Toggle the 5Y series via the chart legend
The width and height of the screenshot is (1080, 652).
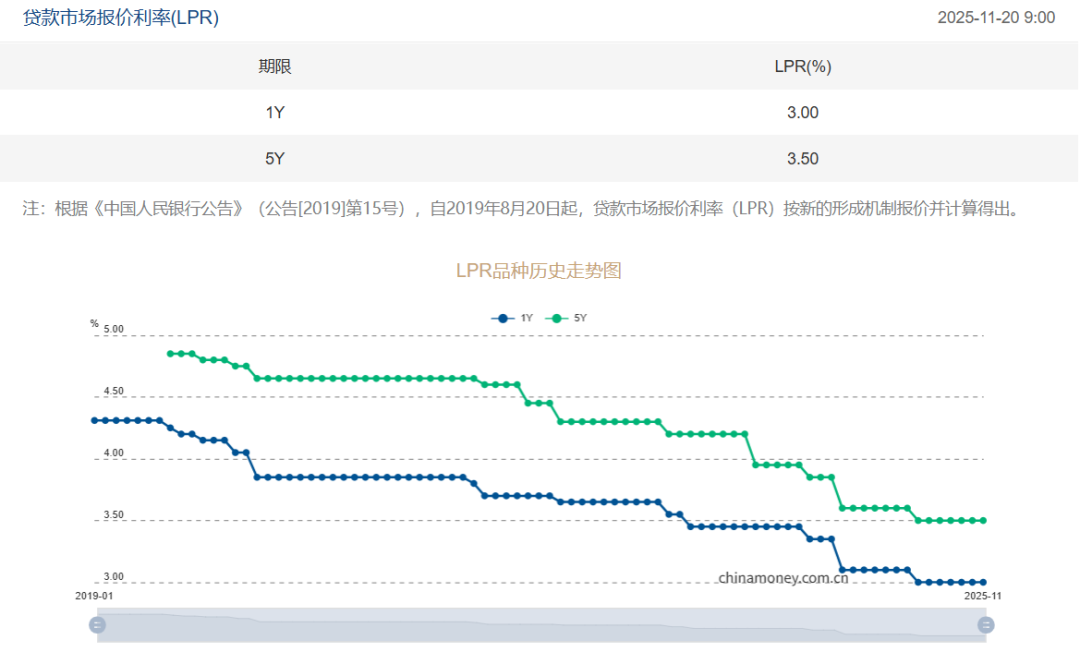(573, 317)
